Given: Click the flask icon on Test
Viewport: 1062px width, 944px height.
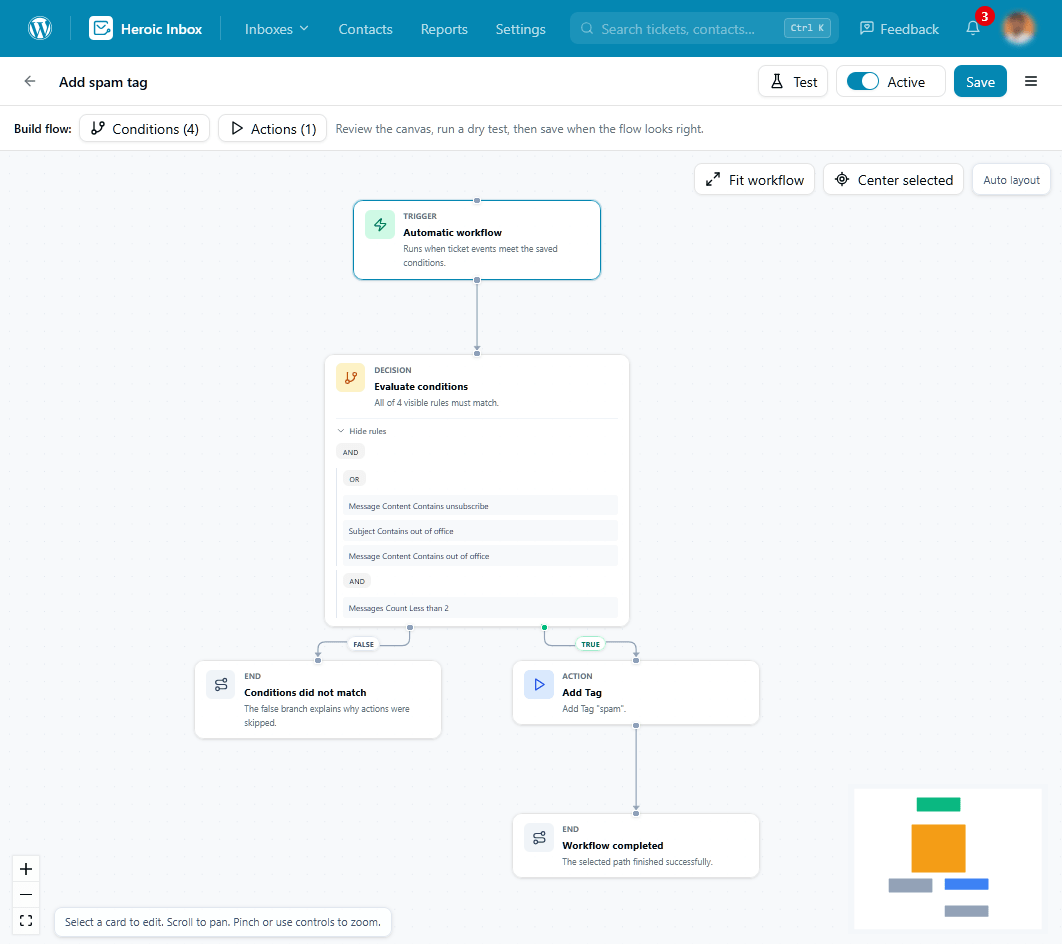Looking at the screenshot, I should [x=777, y=81].
